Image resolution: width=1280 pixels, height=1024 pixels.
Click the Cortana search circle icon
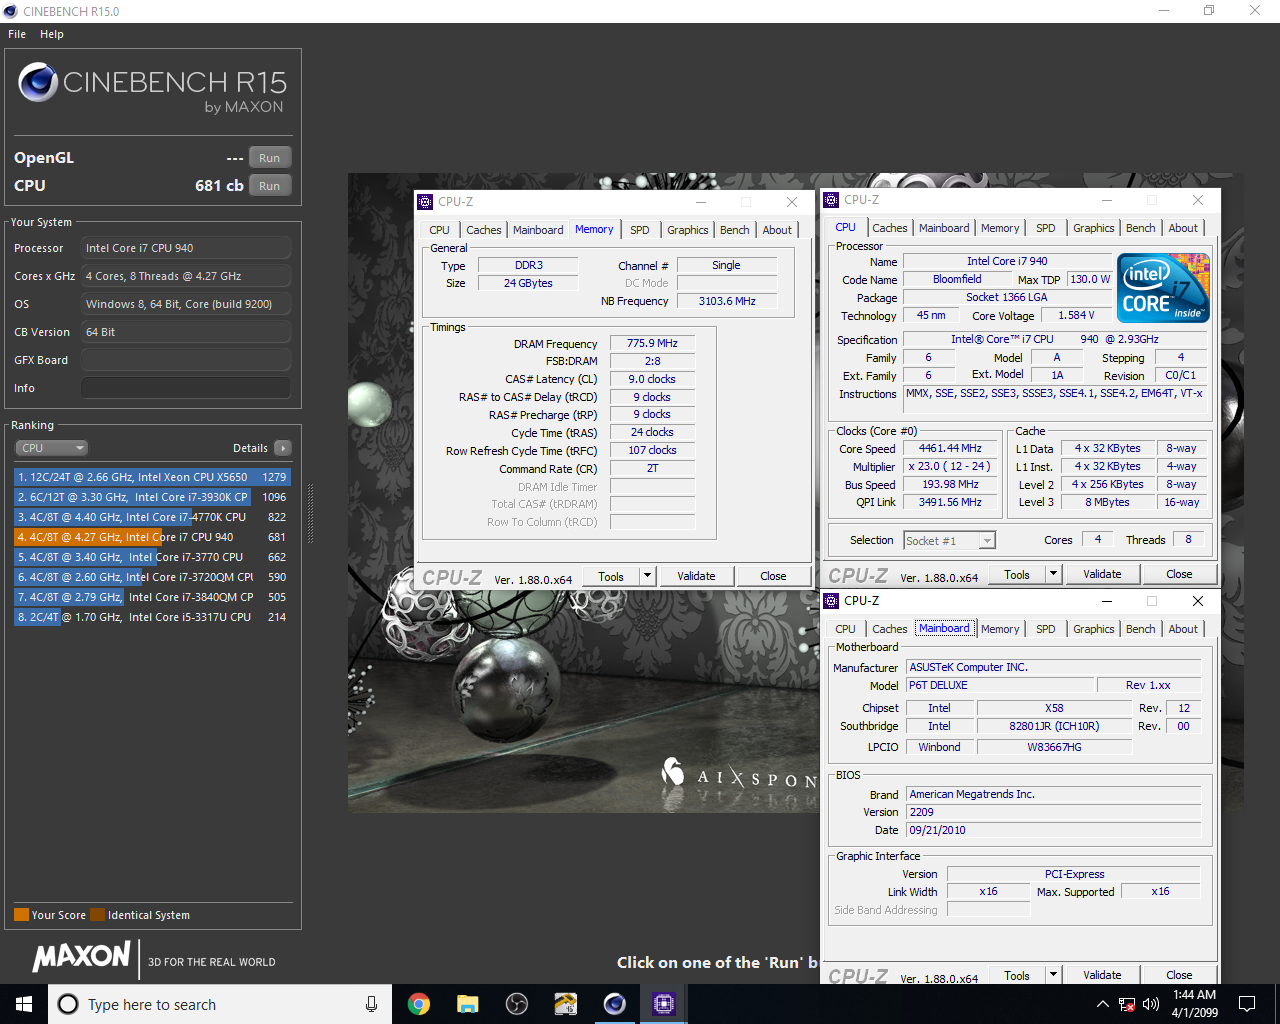point(68,1004)
